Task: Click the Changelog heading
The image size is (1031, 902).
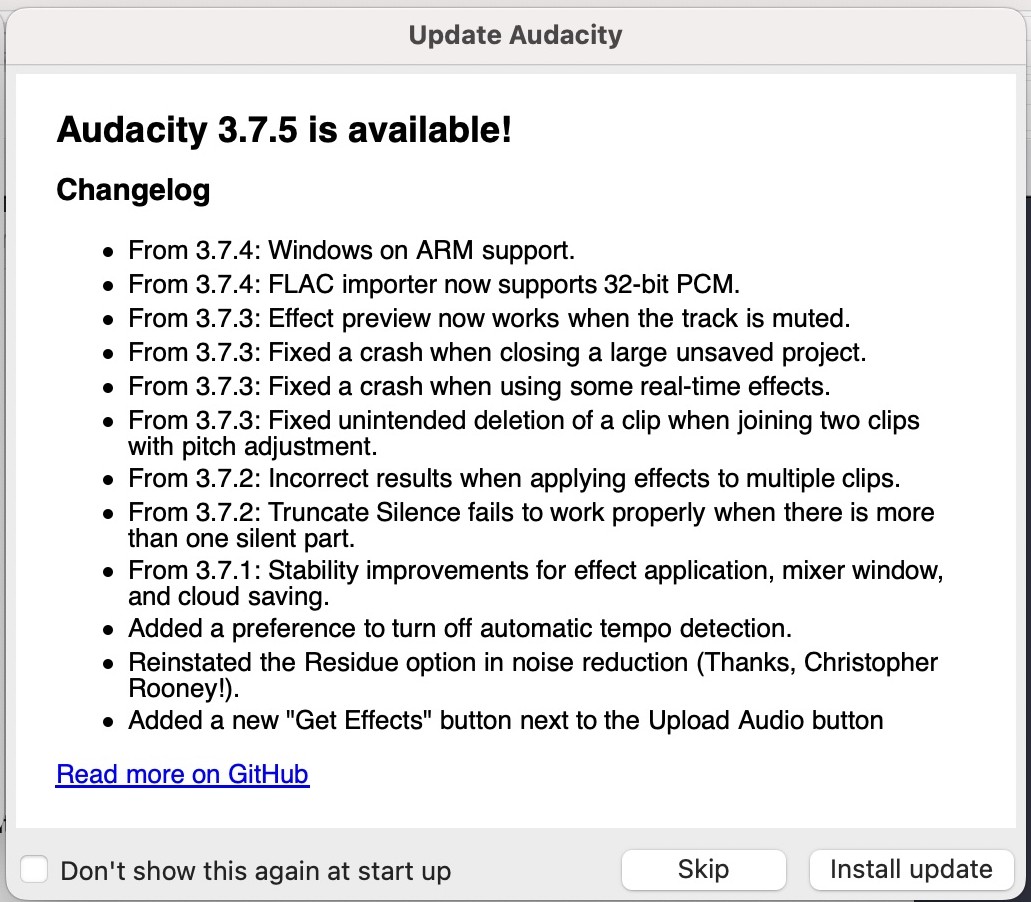Action: coord(133,190)
